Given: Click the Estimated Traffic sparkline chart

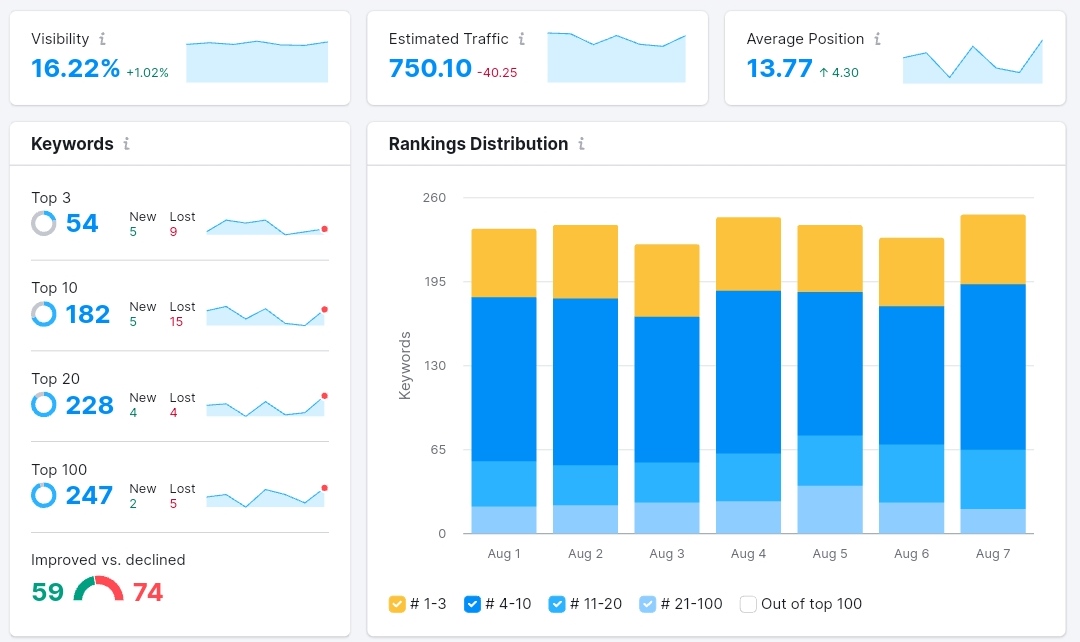Looking at the screenshot, I should tap(616, 57).
